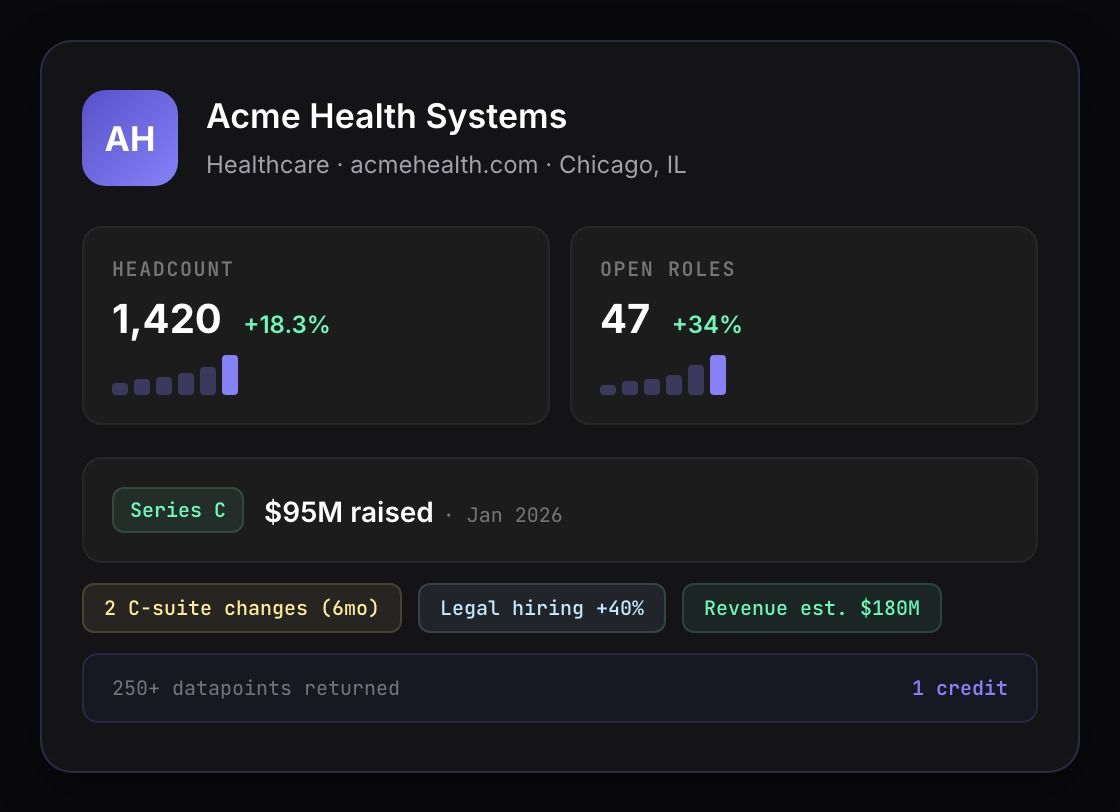Click the AH company logo avatar
The width and height of the screenshot is (1120, 812).
click(130, 138)
